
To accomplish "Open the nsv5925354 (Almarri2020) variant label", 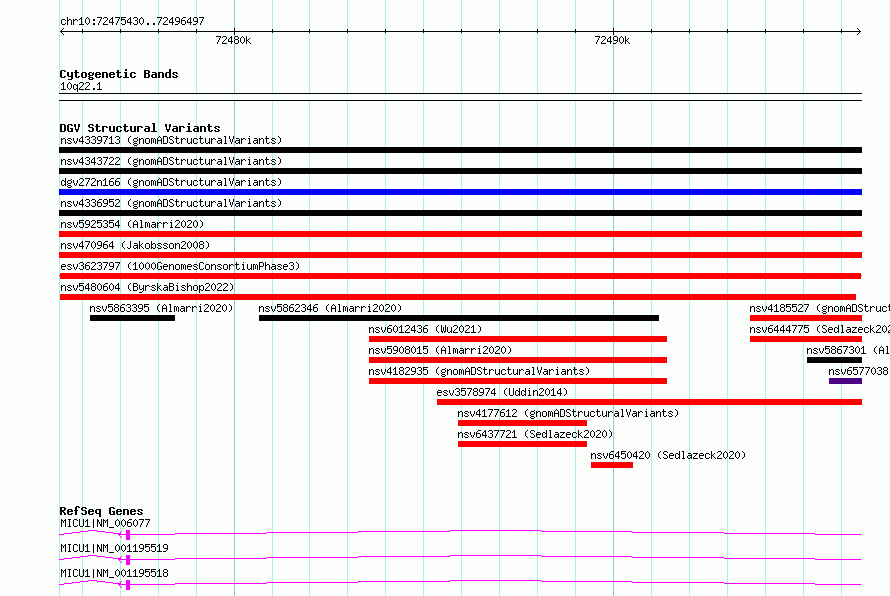I will (x=132, y=224).
